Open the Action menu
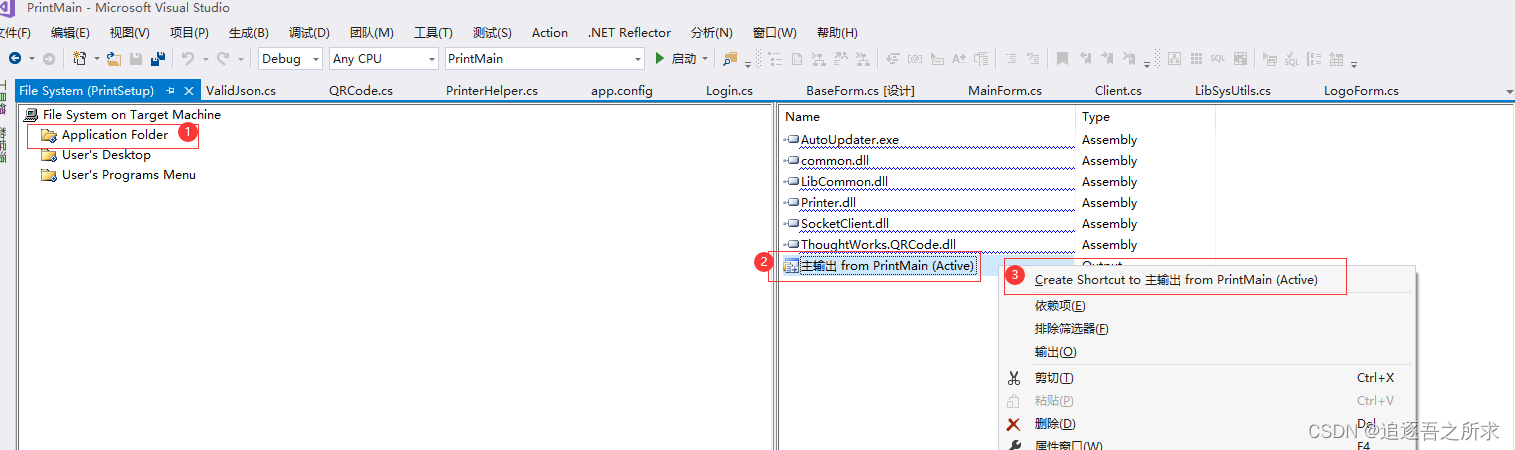 point(550,33)
